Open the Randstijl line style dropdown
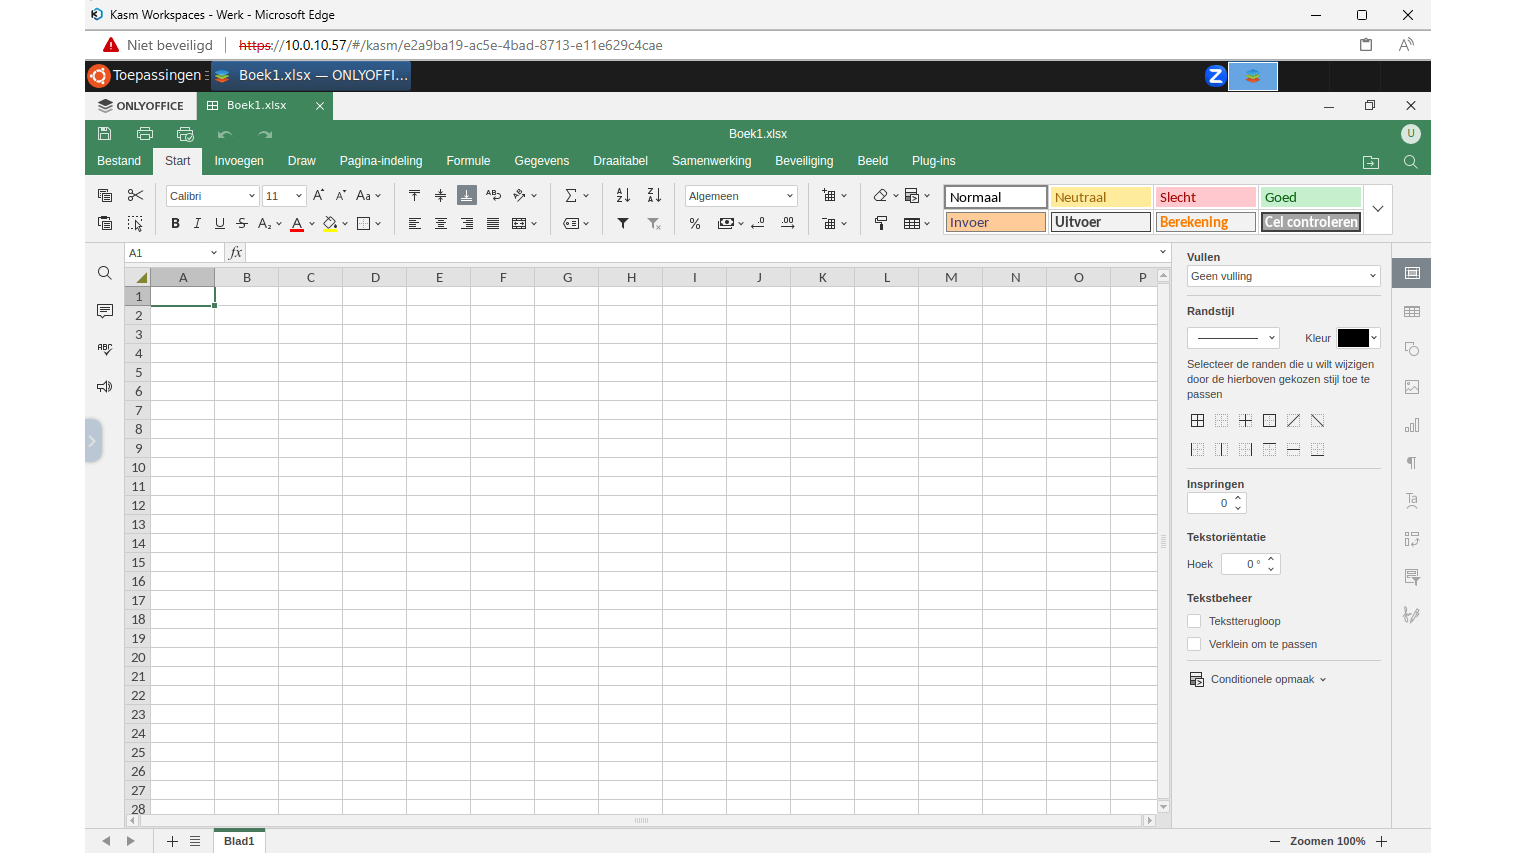Screen dimensions: 1516x853 click(x=1233, y=337)
